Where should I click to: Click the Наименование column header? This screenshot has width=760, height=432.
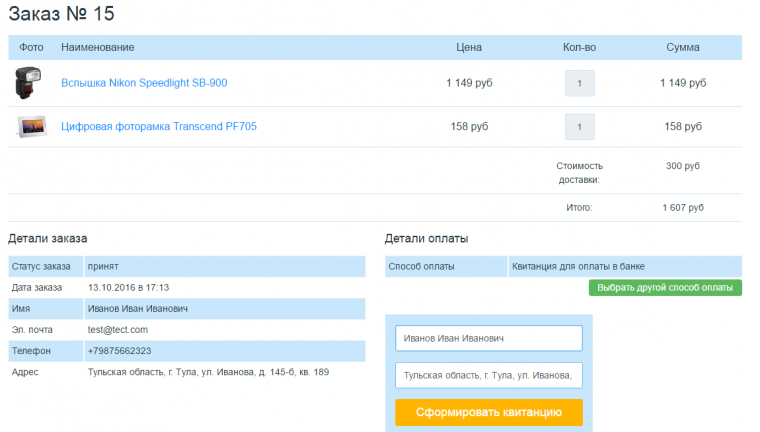point(97,47)
